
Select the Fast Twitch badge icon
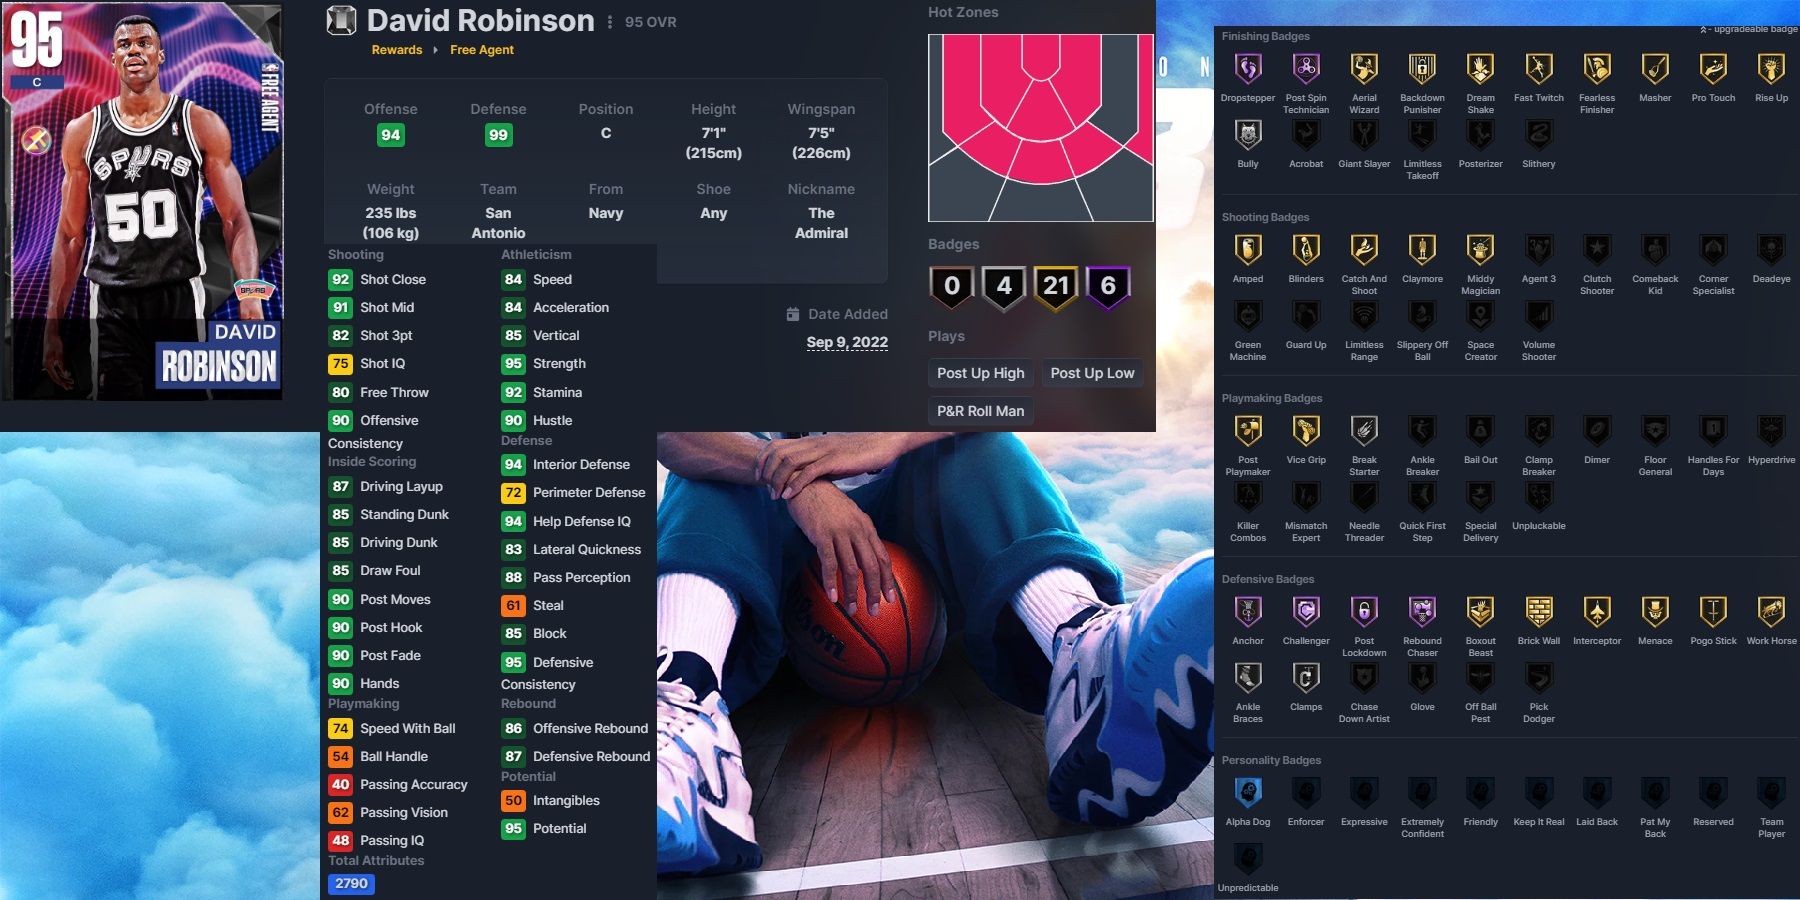click(1539, 69)
